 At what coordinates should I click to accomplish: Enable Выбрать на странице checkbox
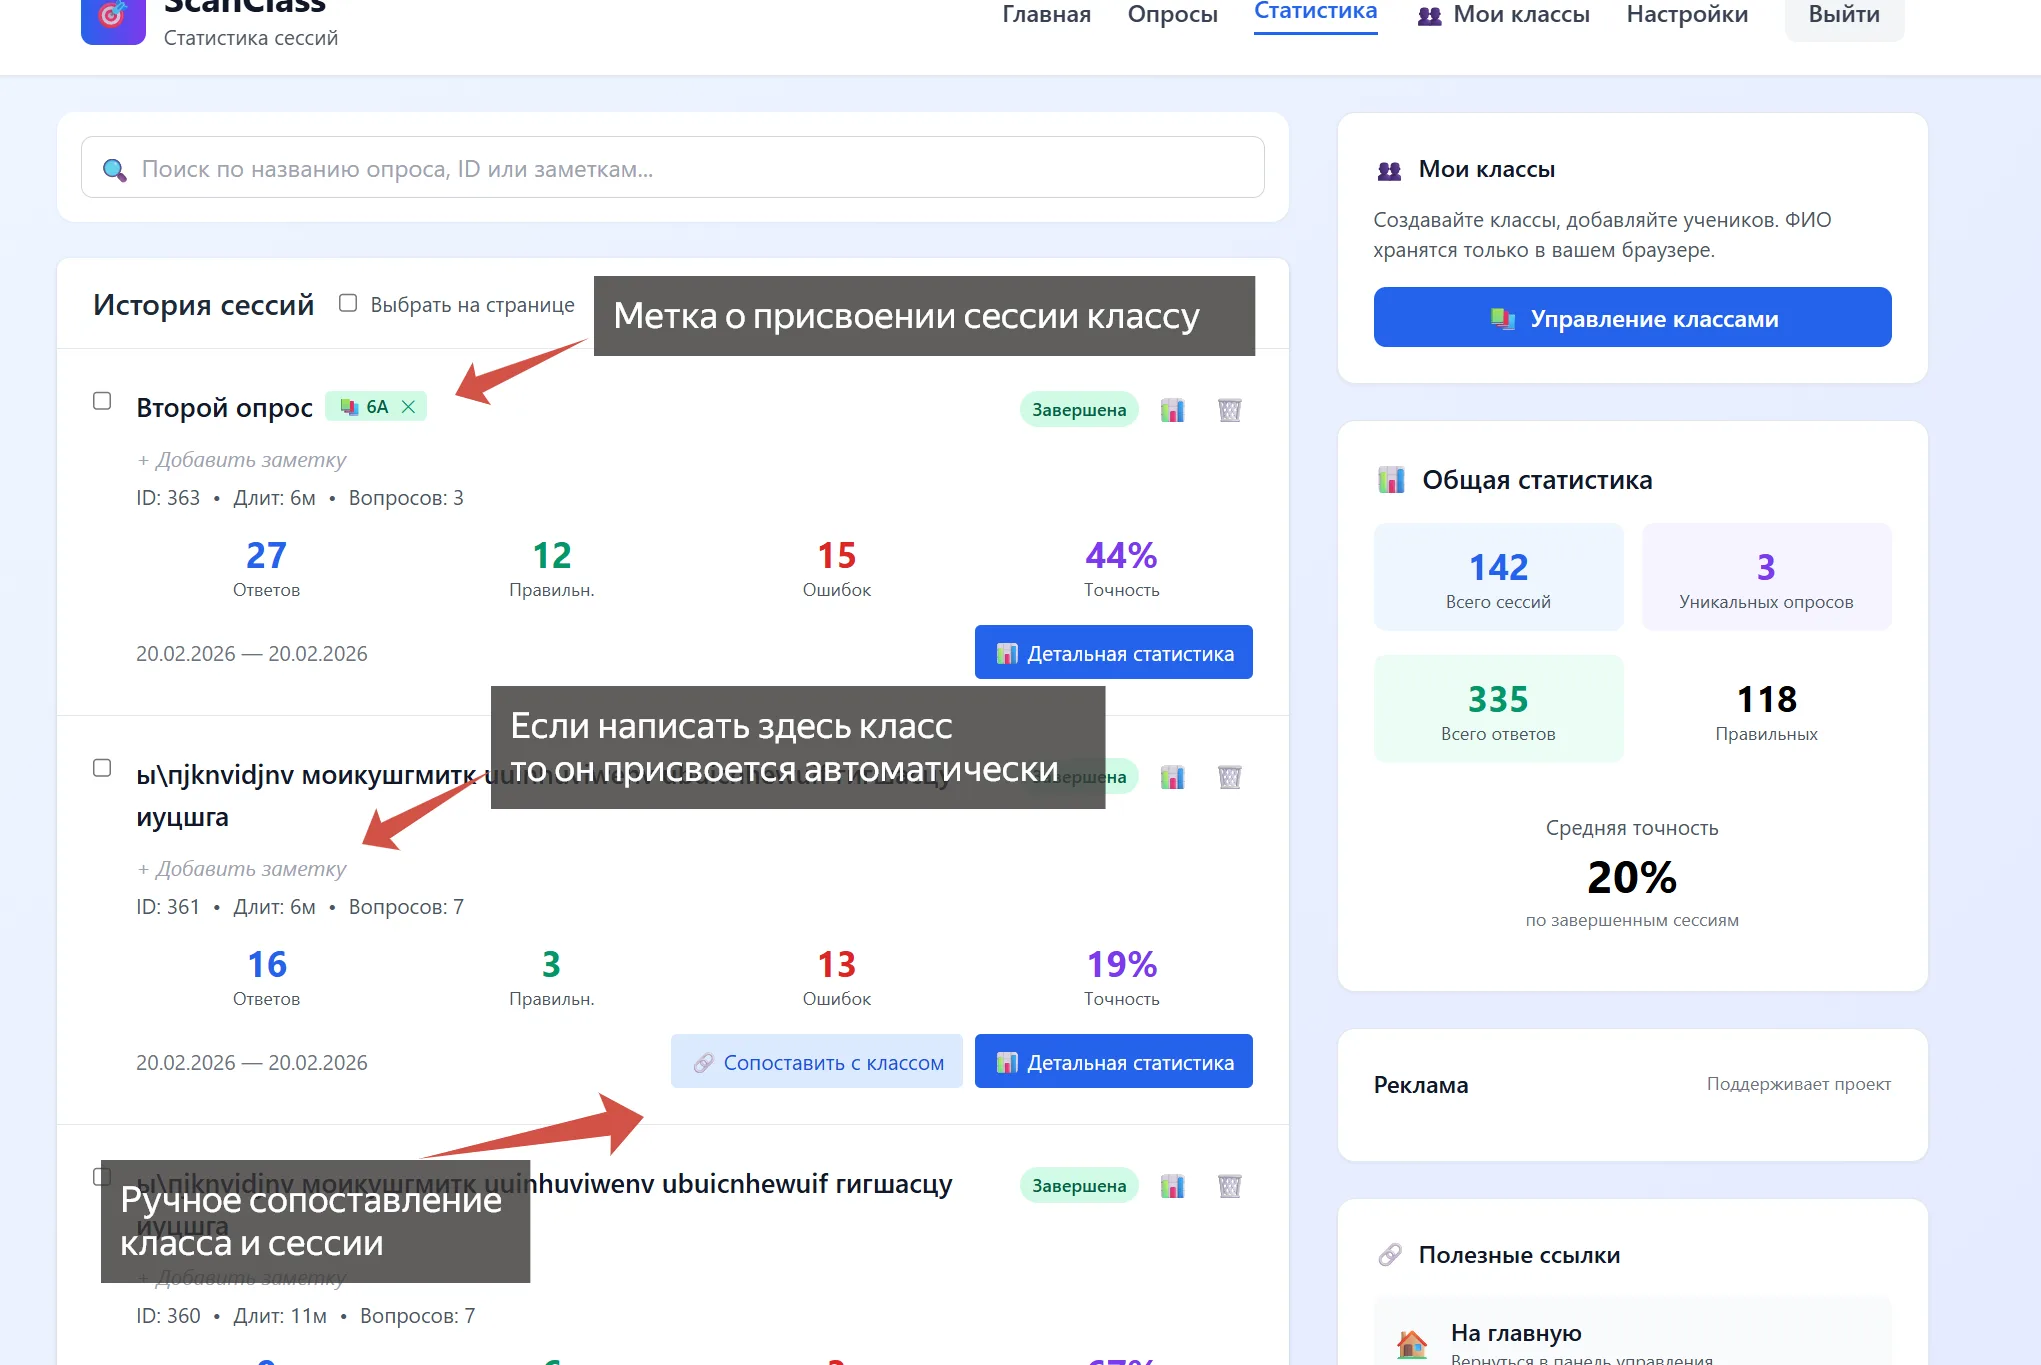(348, 303)
